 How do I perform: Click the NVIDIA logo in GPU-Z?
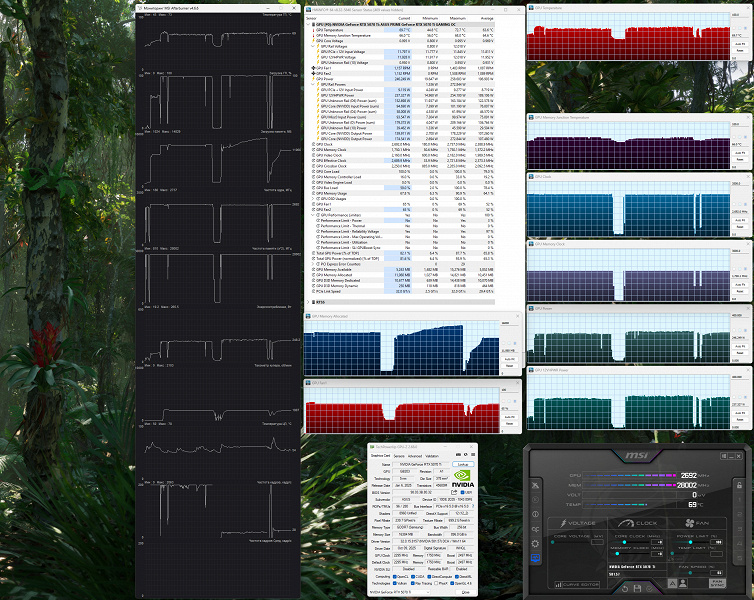pos(462,478)
